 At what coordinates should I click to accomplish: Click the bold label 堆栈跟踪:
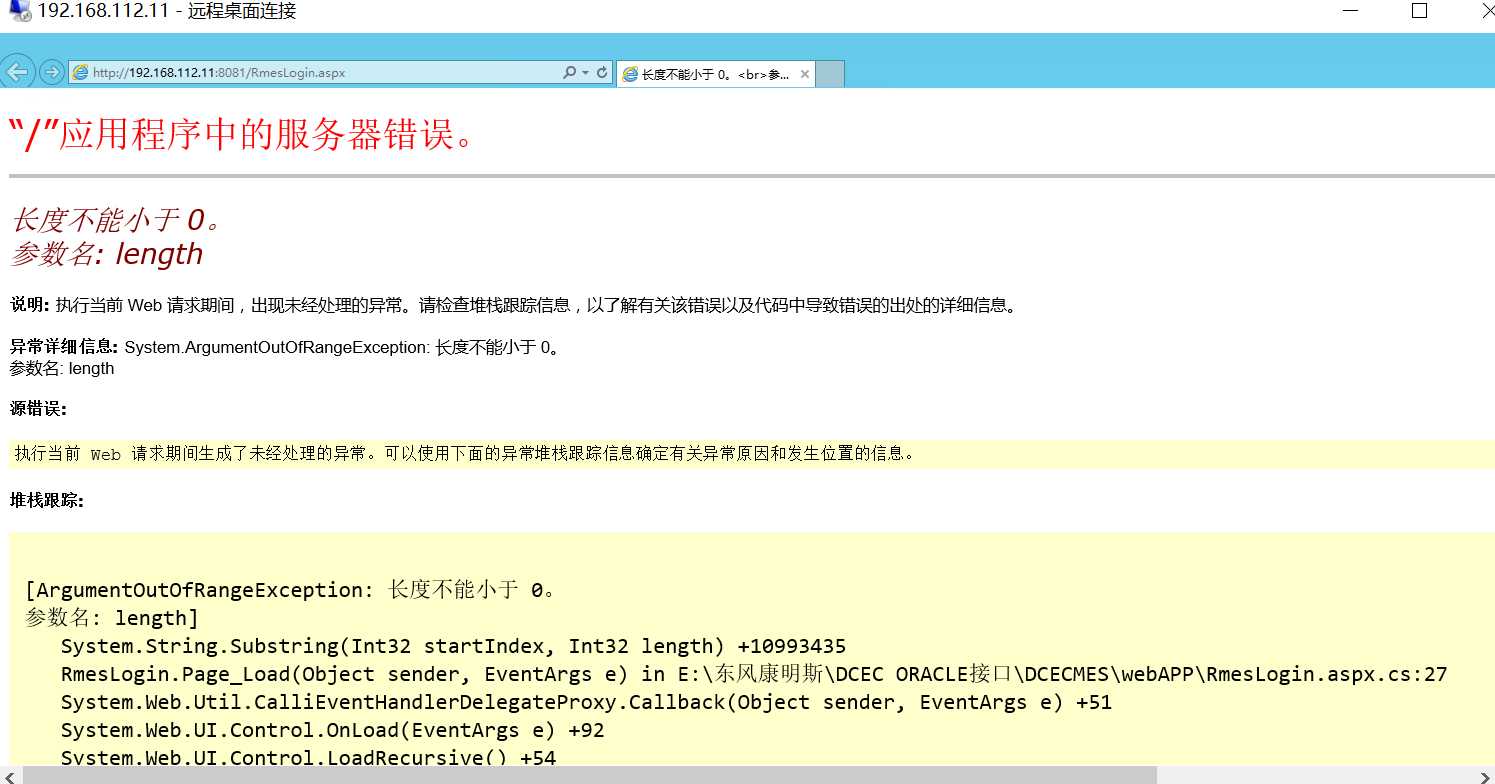coord(47,500)
